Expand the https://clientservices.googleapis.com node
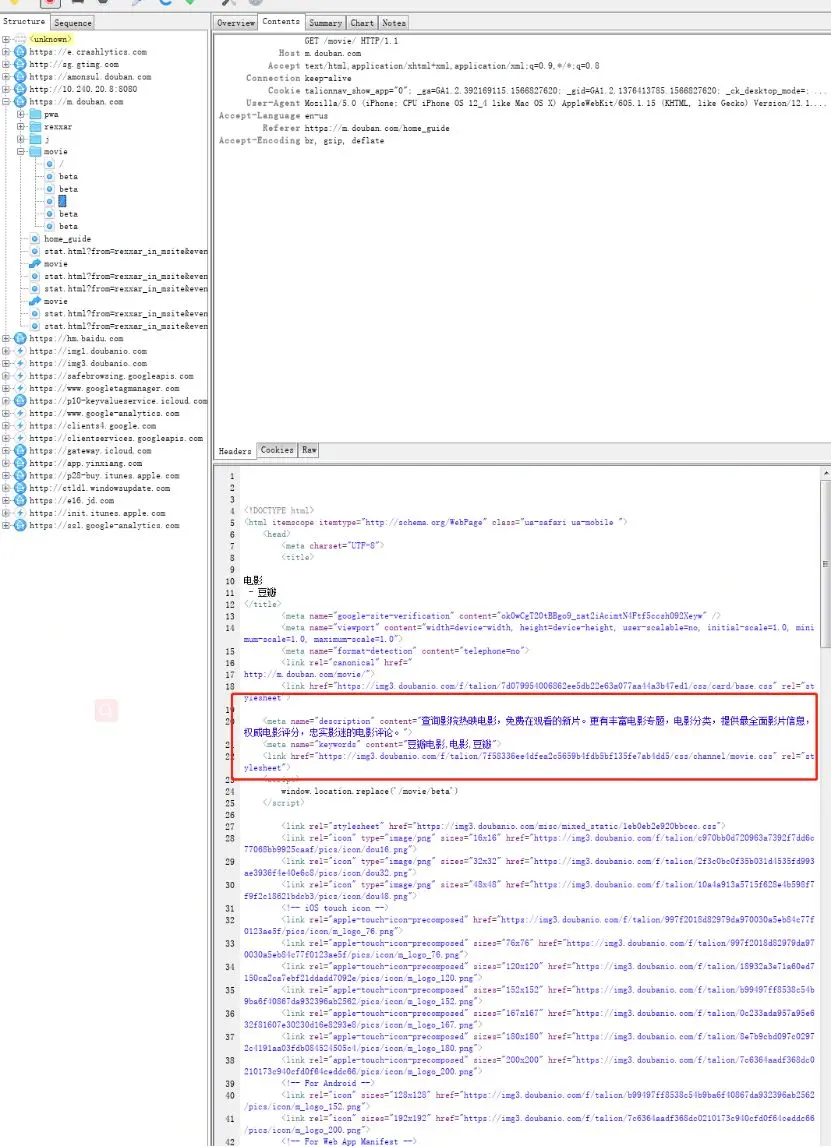This screenshot has height=1147, width=831. [6, 438]
